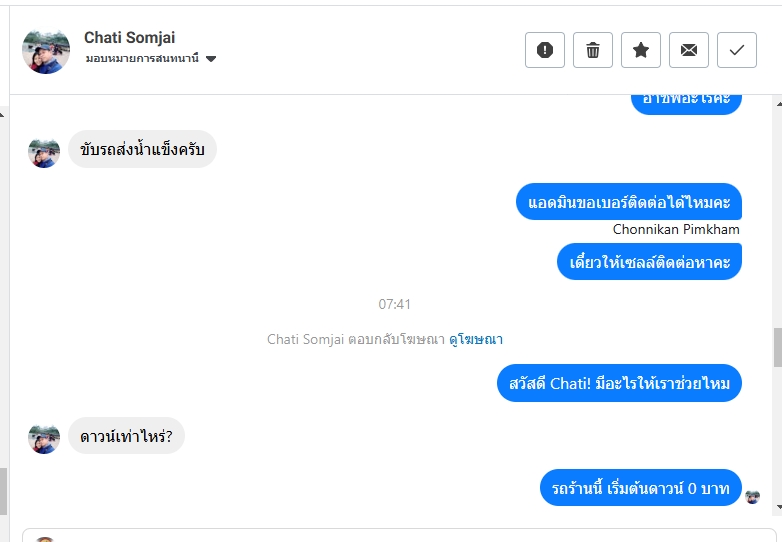Star this conversation as follow-up
Image resolution: width=782 pixels, height=542 pixels.
coord(641,50)
